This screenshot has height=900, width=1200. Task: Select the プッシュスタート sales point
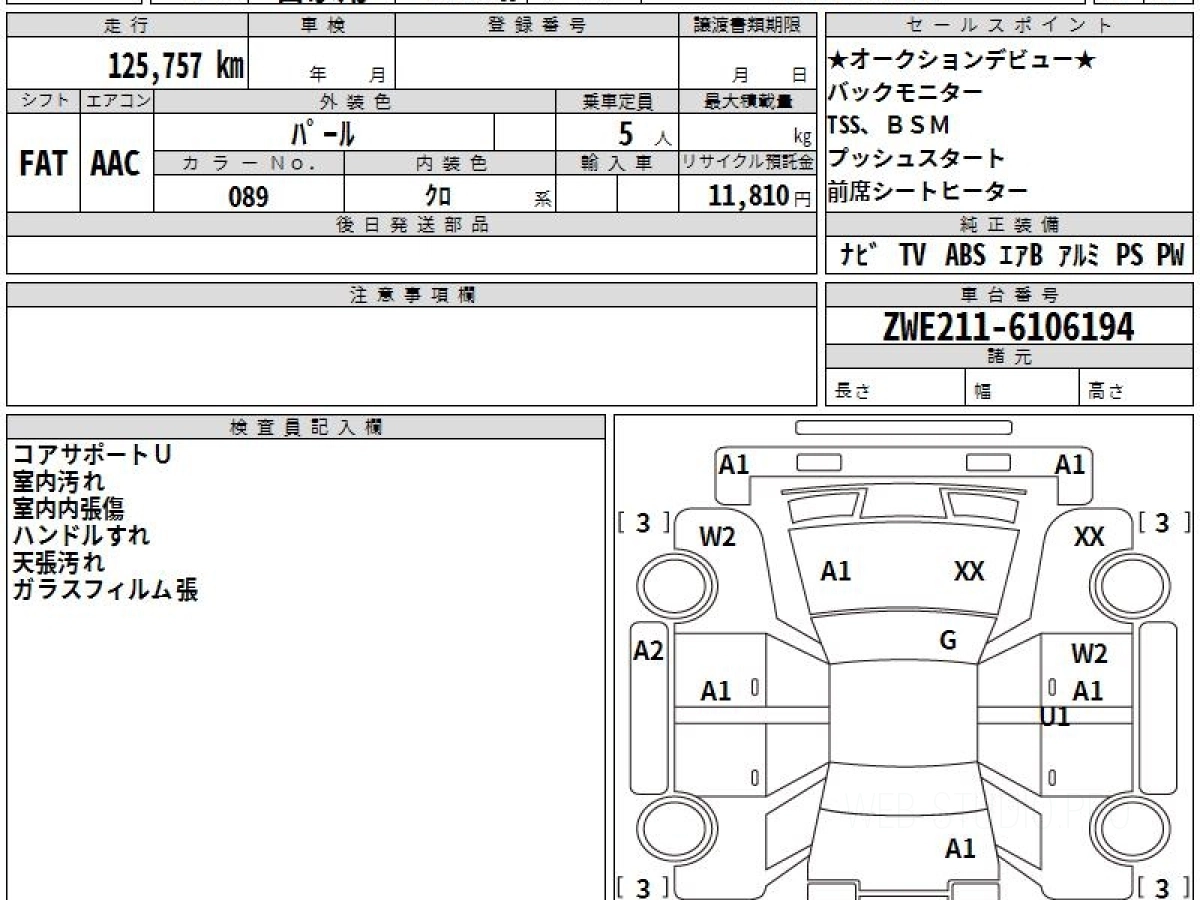coord(917,158)
